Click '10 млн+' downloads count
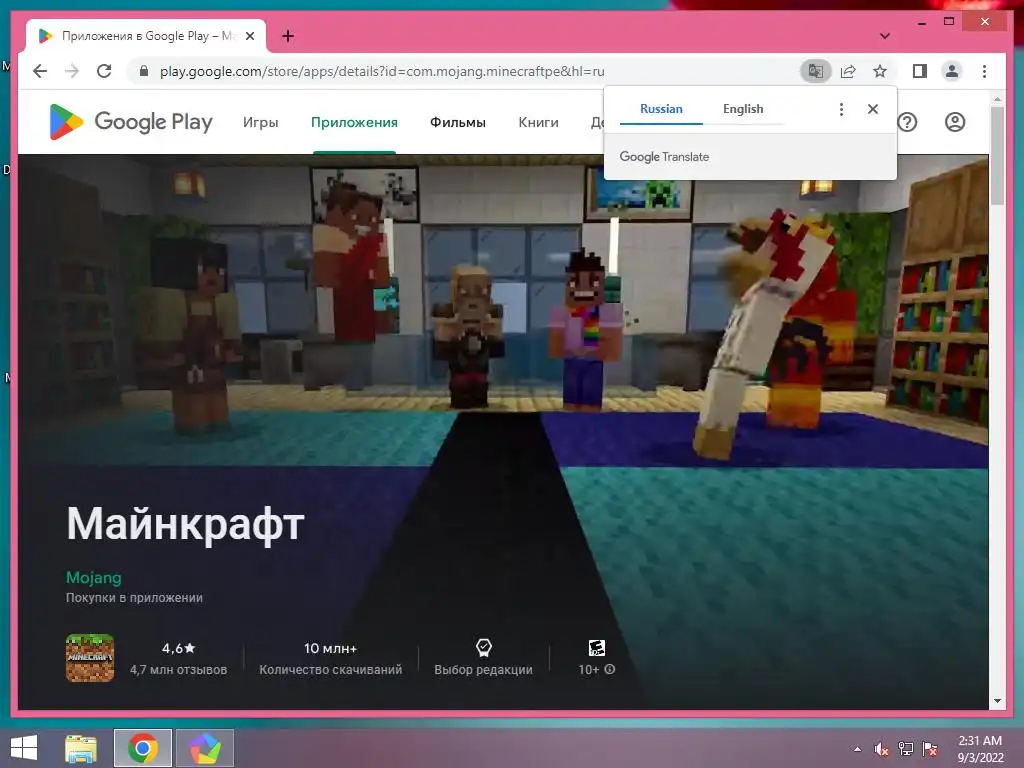The width and height of the screenshot is (1024, 768). 330,648
